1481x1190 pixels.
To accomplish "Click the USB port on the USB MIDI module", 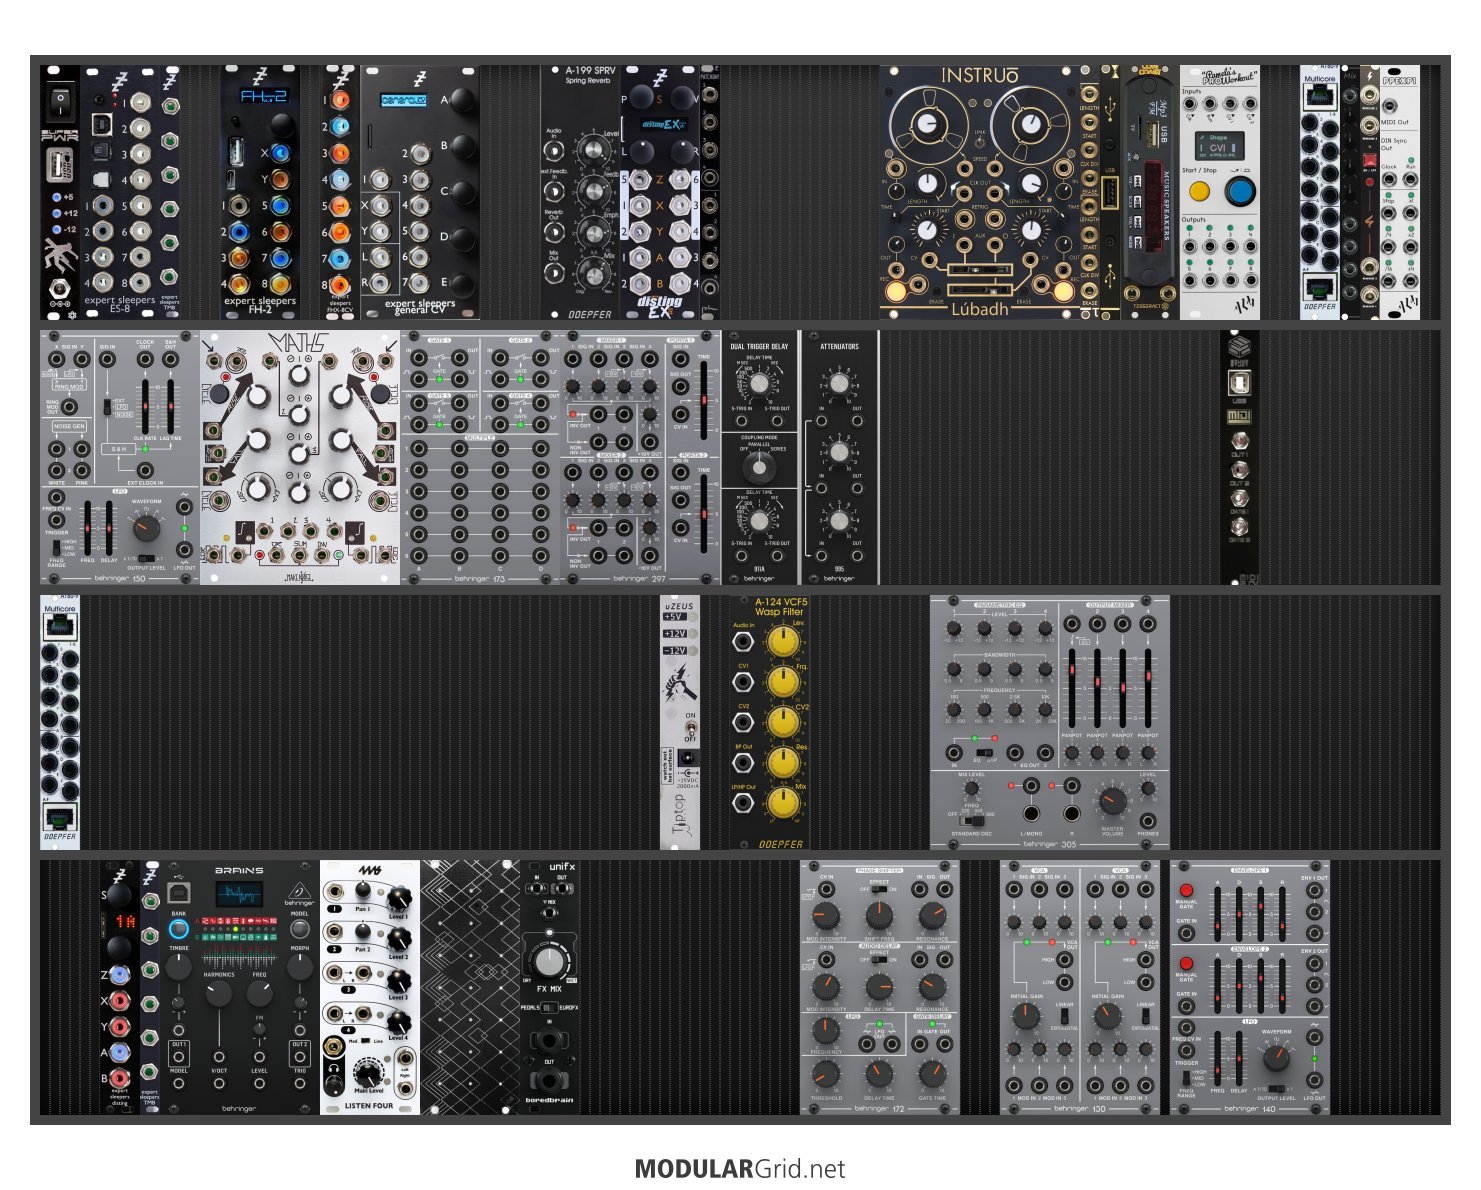I will click(x=1239, y=383).
